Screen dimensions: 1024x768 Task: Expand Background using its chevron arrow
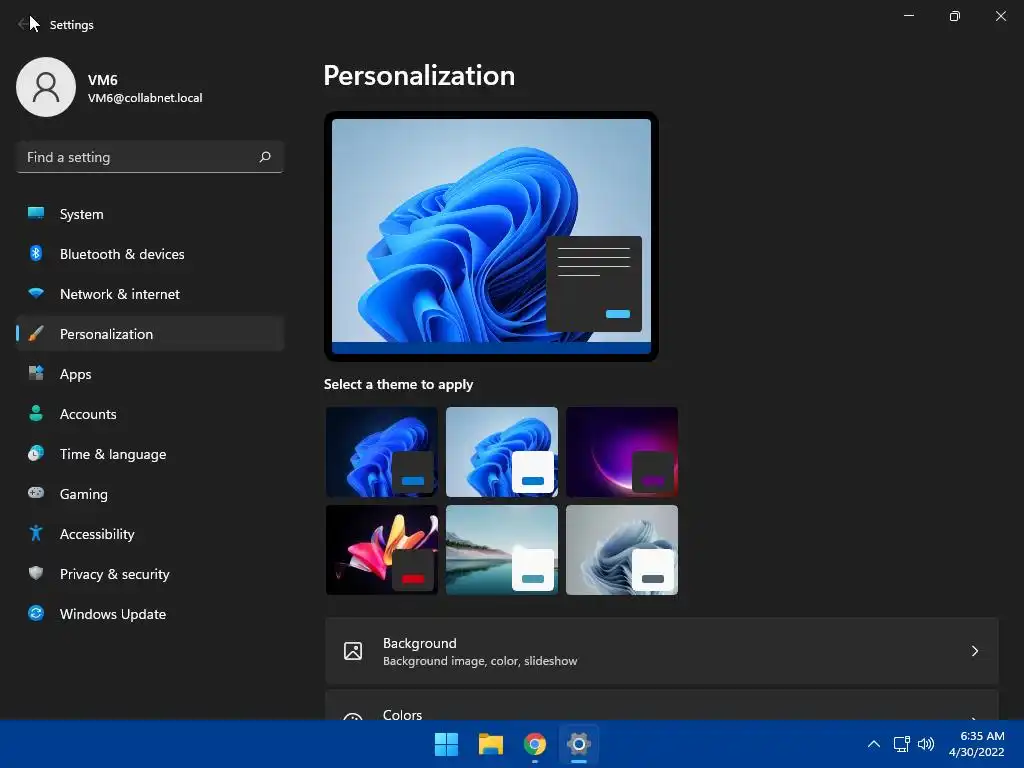tap(974, 651)
